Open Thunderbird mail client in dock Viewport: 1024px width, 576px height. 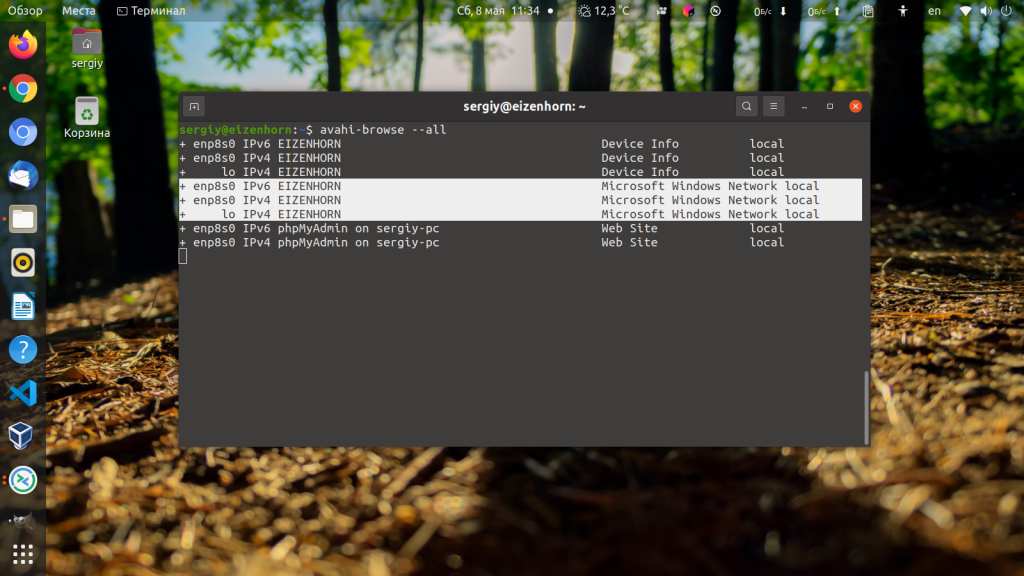pos(23,176)
